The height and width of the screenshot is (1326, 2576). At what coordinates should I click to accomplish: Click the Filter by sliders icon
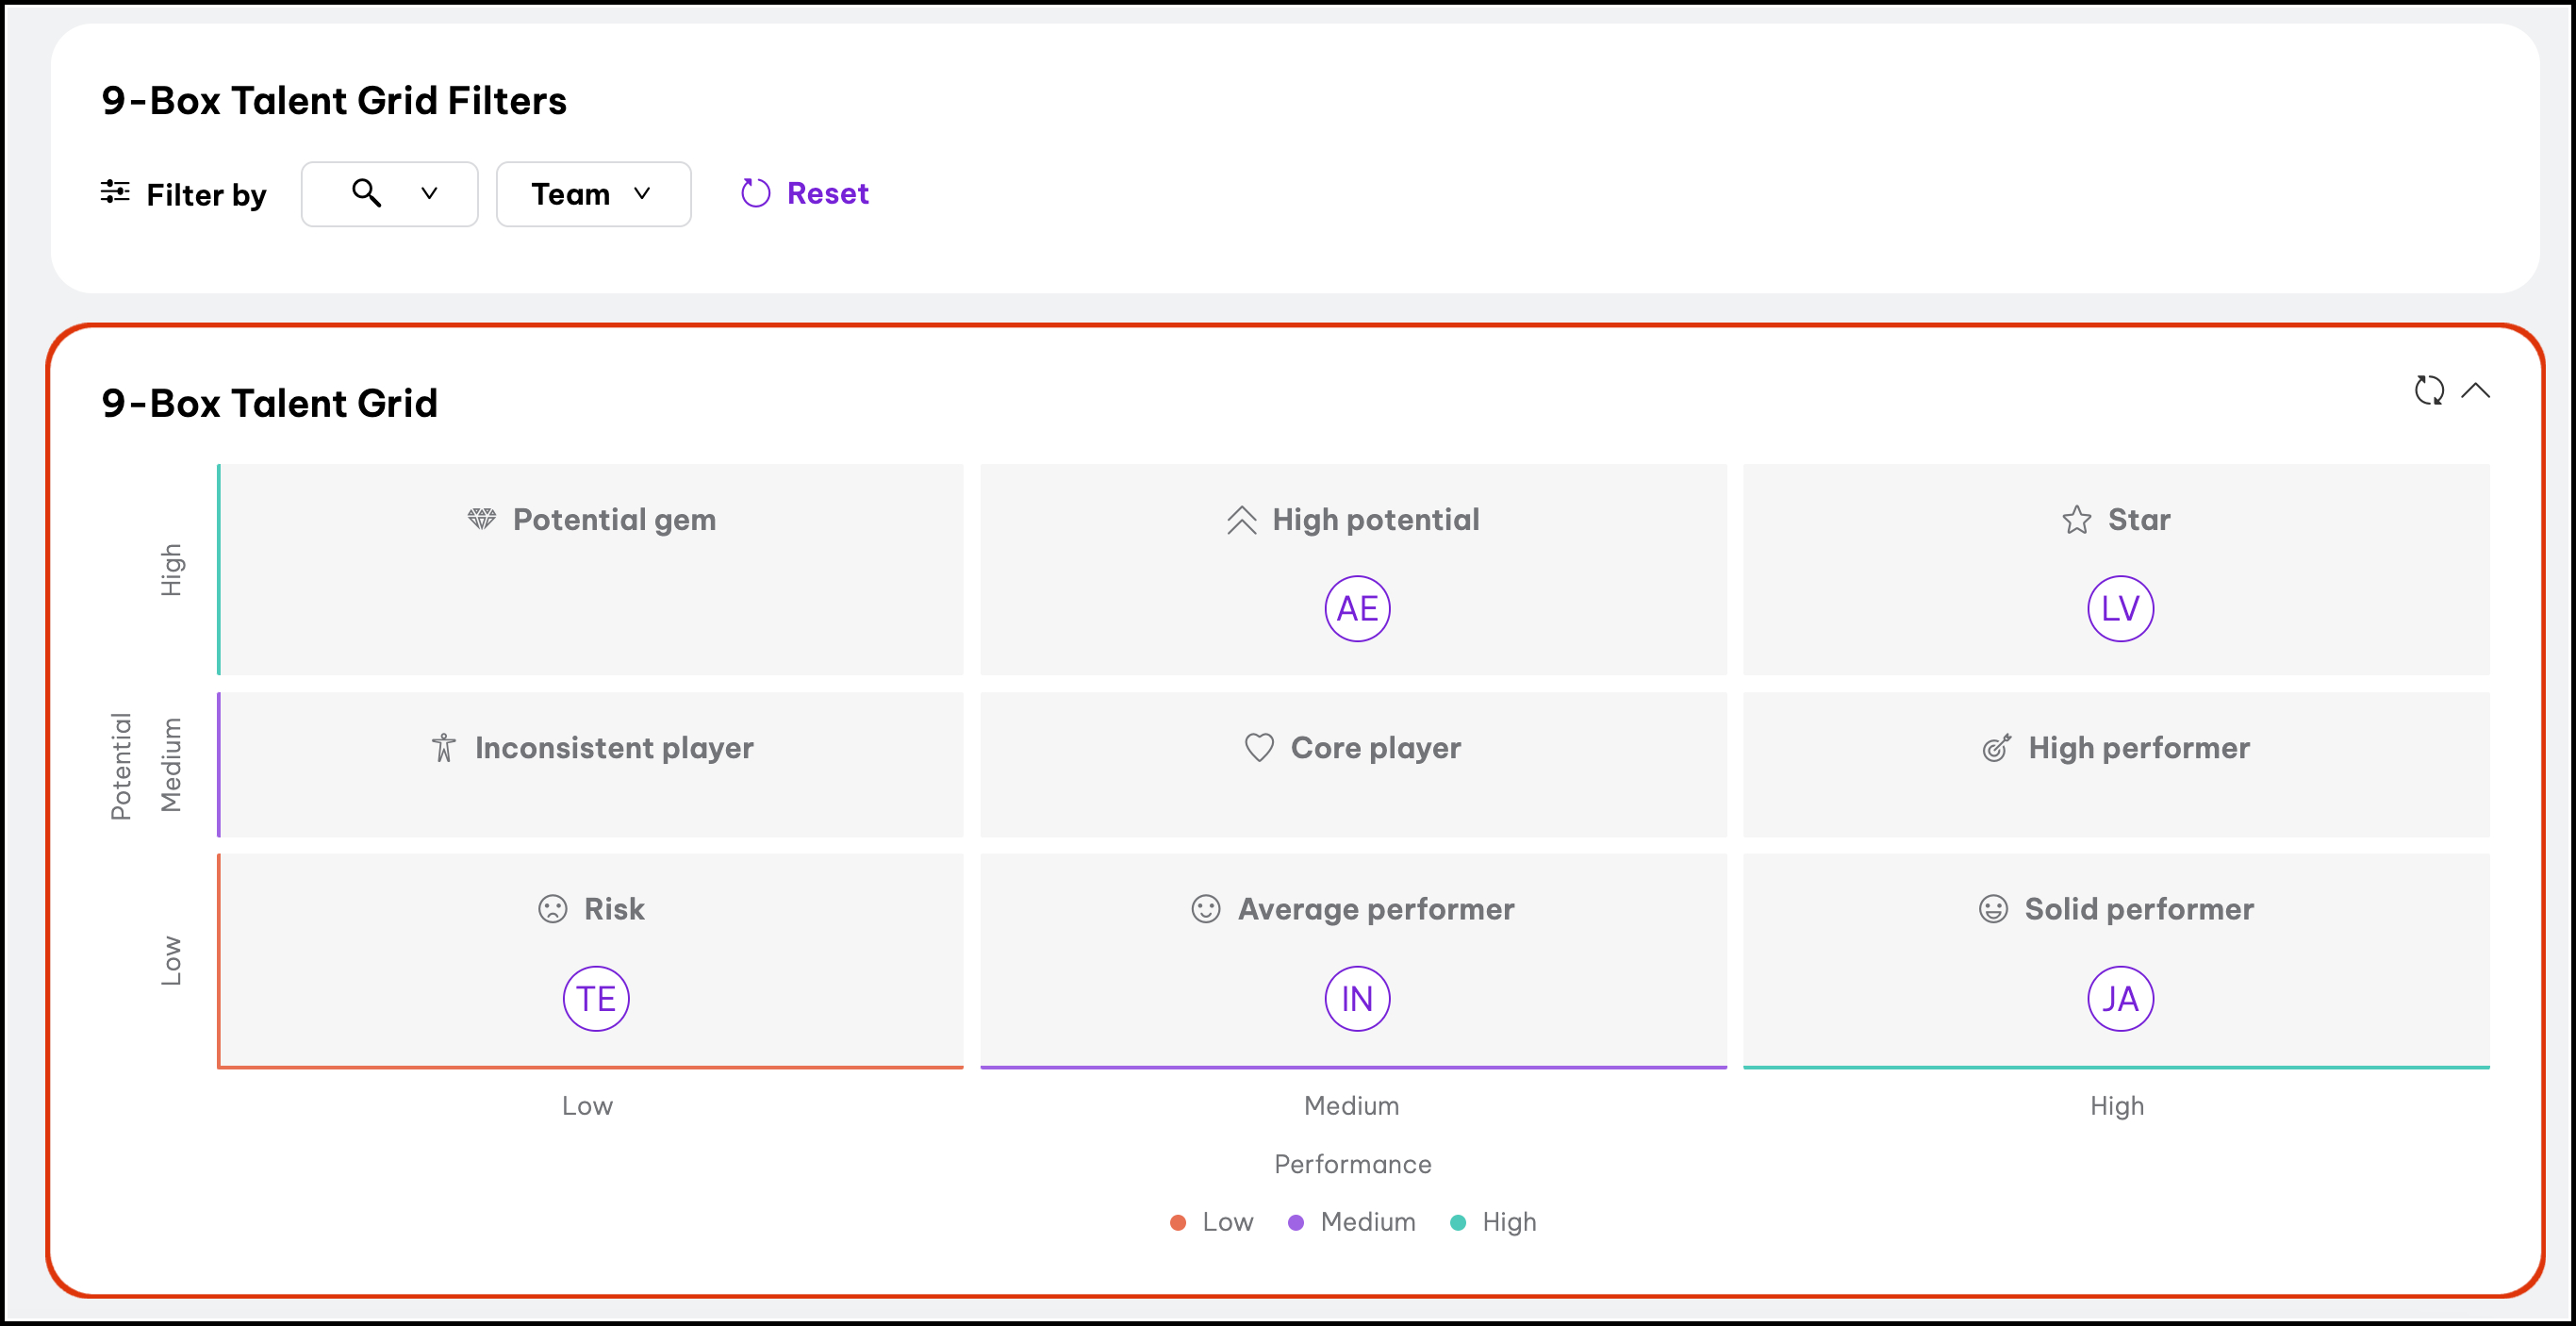(x=115, y=192)
